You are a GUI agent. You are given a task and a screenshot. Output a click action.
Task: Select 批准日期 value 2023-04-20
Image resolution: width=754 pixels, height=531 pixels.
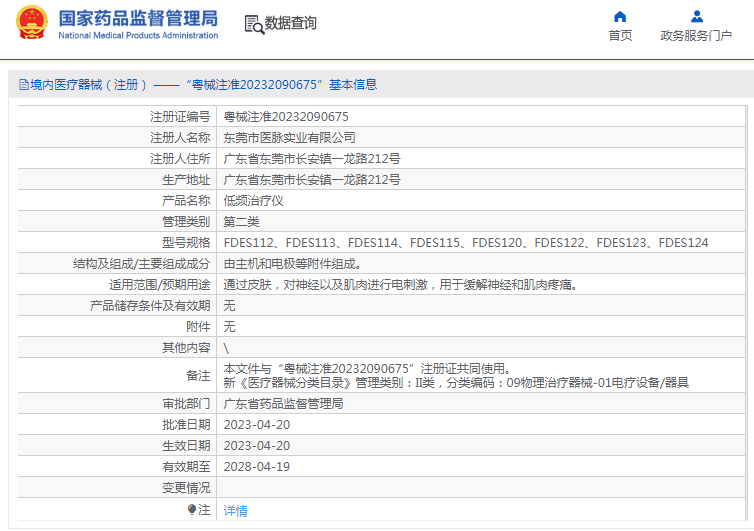pyautogui.click(x=257, y=425)
